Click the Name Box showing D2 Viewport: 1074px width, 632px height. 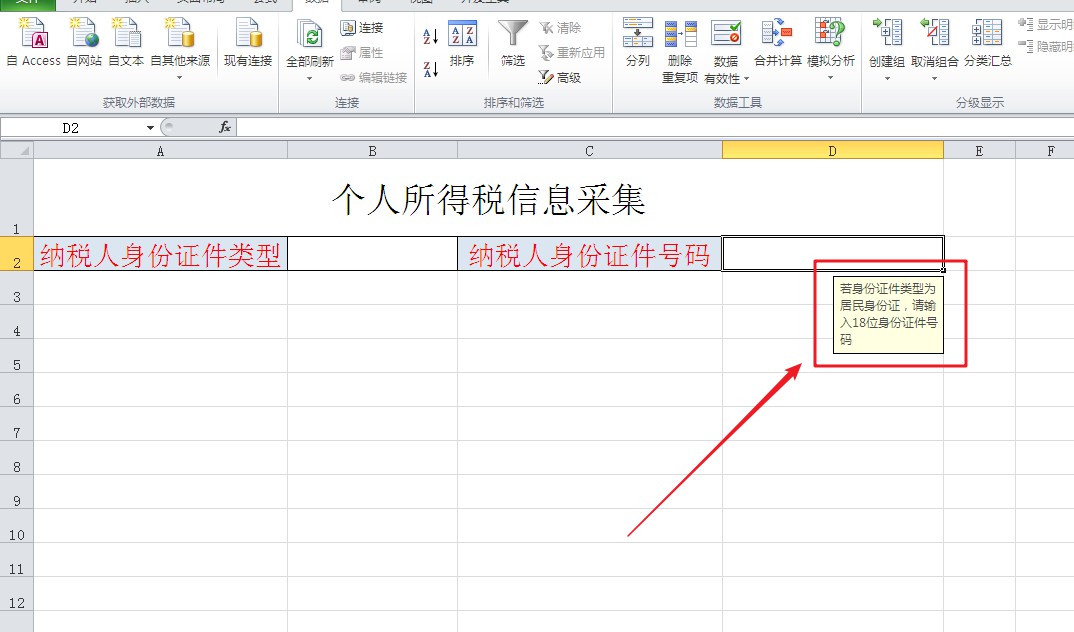71,128
